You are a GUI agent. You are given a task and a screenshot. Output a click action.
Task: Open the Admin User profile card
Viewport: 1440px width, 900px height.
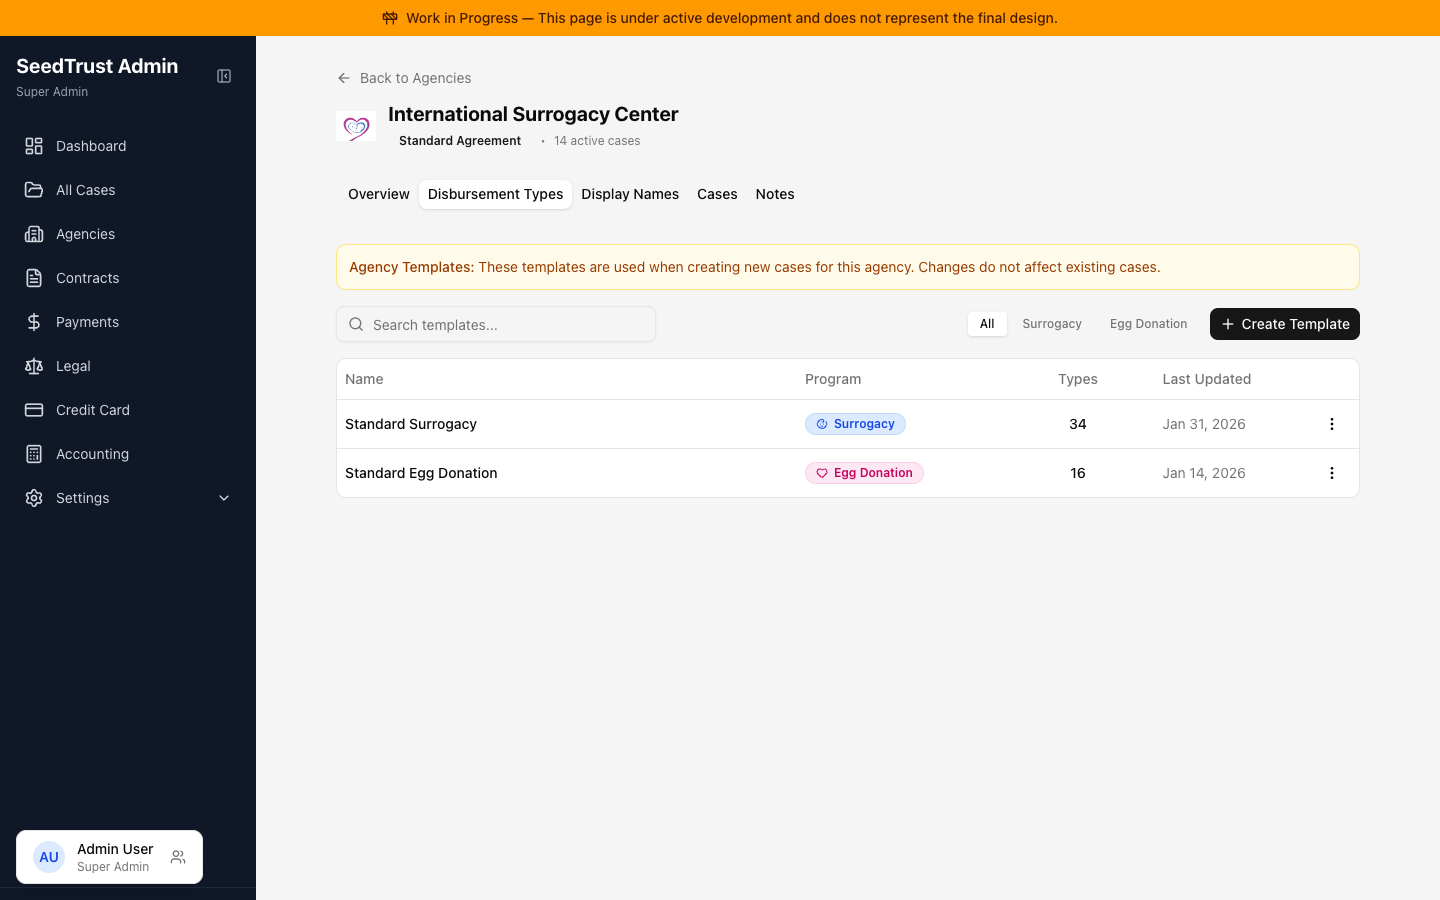pos(109,857)
